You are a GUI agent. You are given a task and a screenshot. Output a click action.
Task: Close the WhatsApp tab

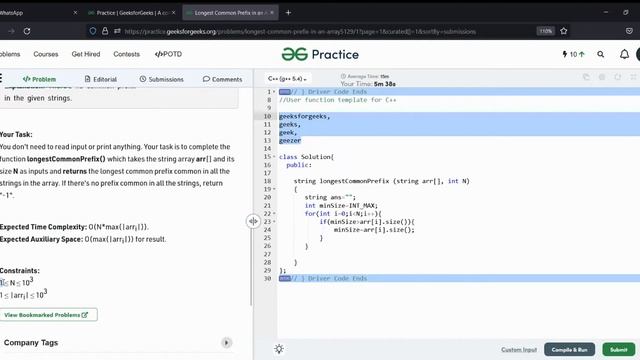point(75,13)
